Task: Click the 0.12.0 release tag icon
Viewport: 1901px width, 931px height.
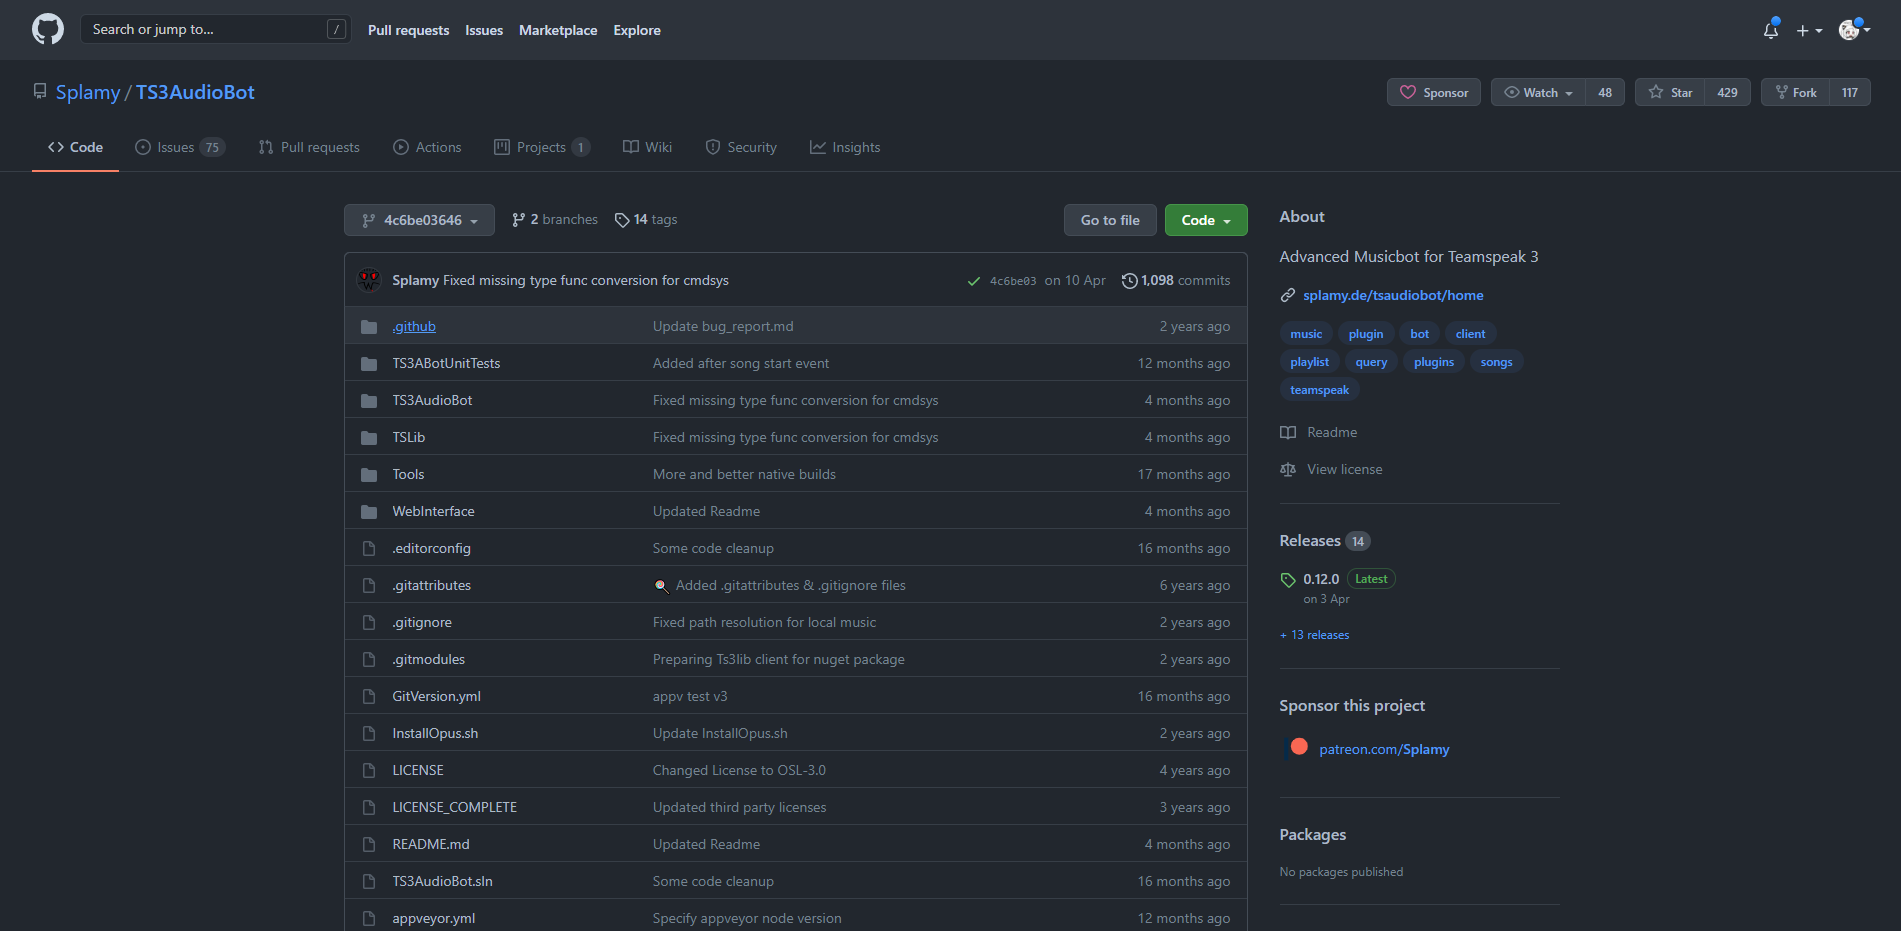Action: coord(1288,580)
